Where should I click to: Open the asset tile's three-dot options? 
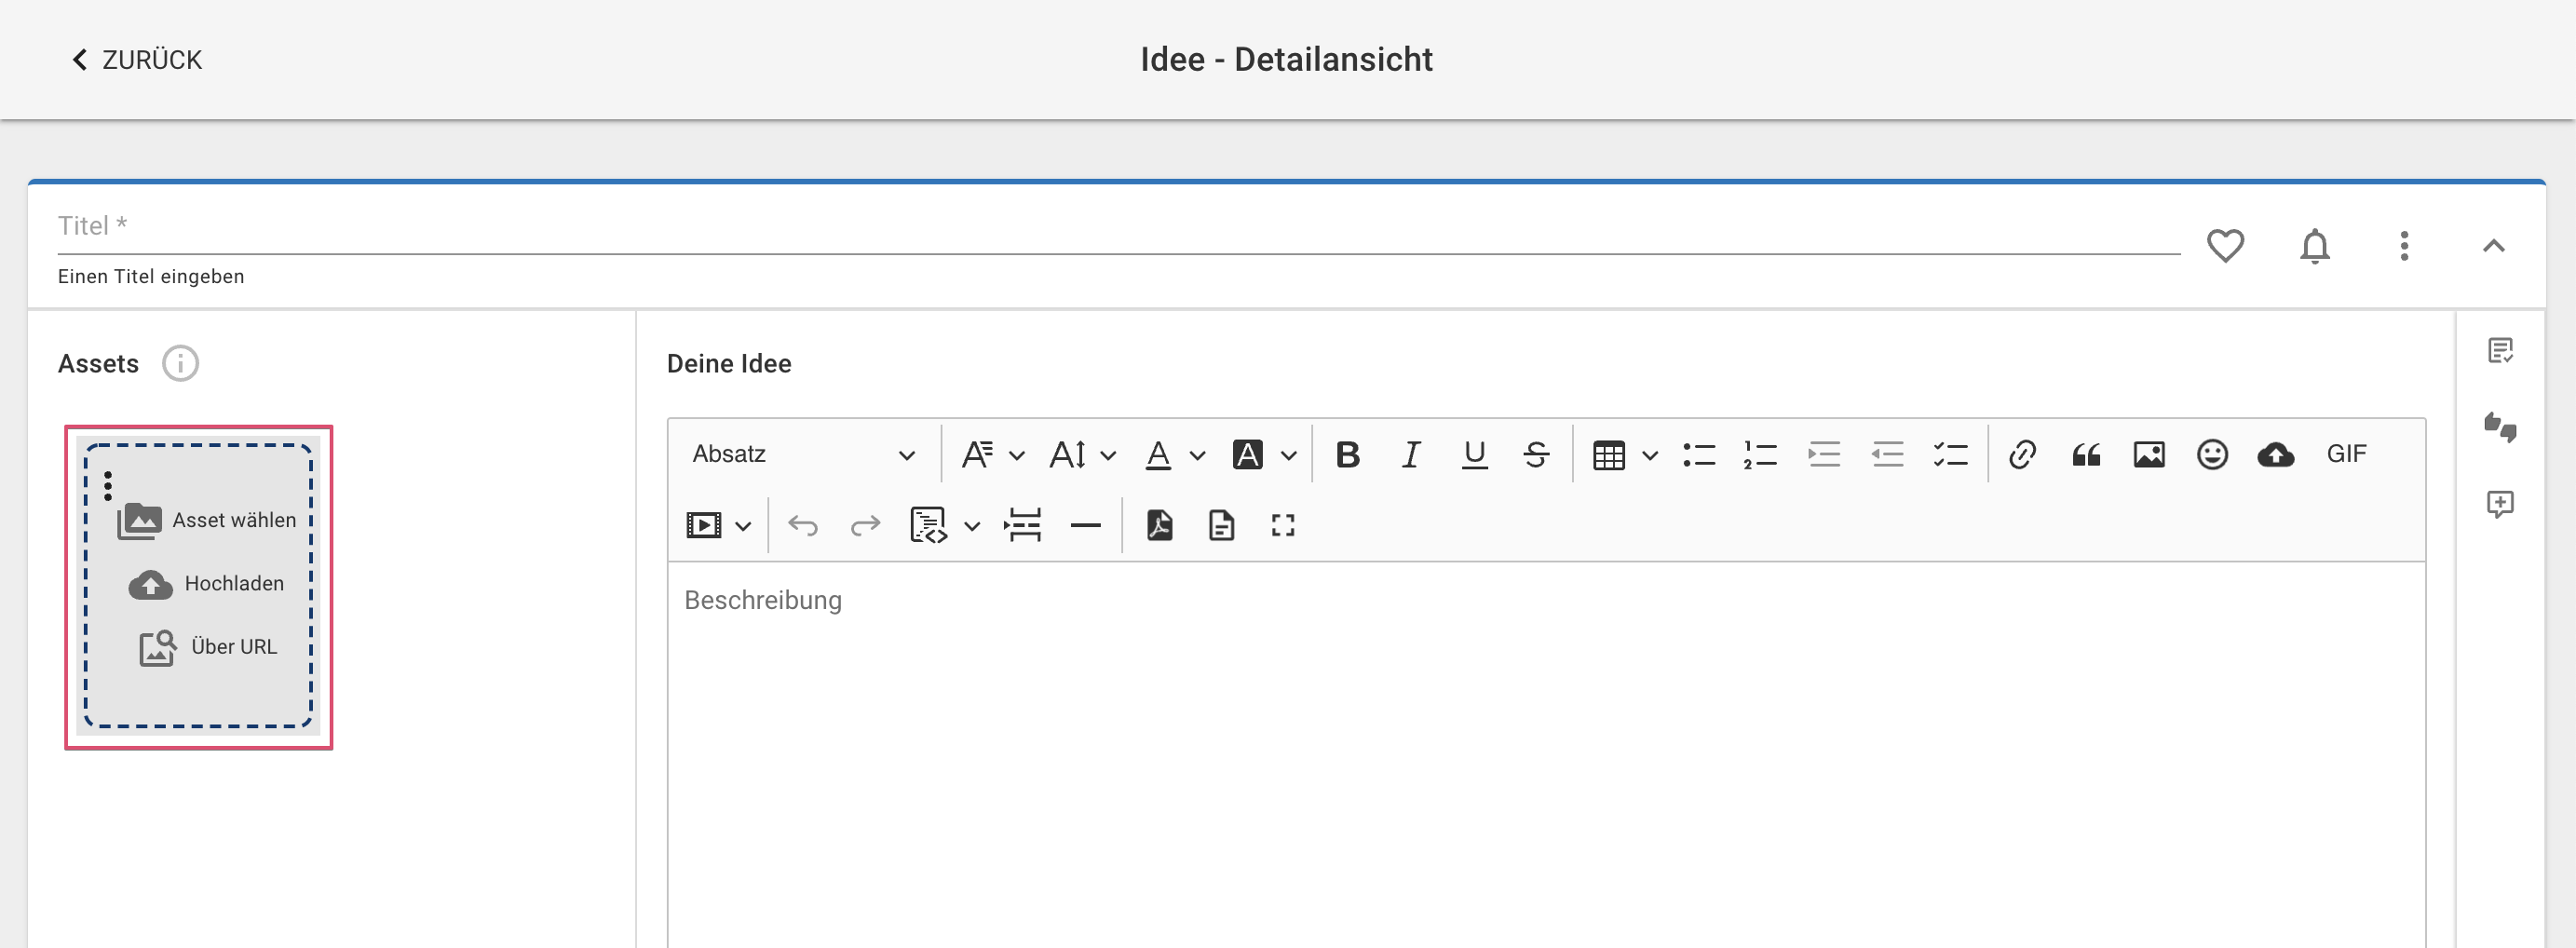coord(108,487)
